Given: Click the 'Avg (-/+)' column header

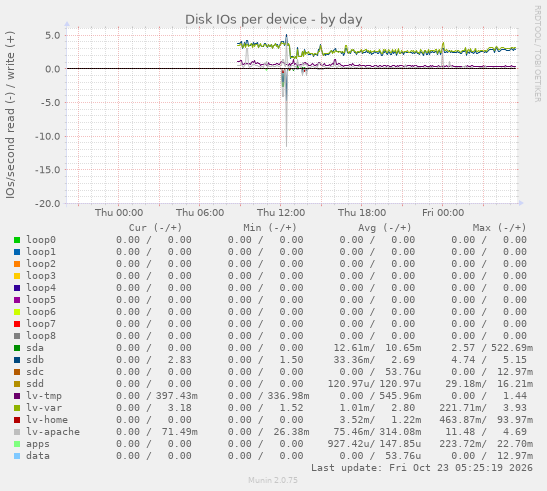Looking at the screenshot, I should (384, 228).
